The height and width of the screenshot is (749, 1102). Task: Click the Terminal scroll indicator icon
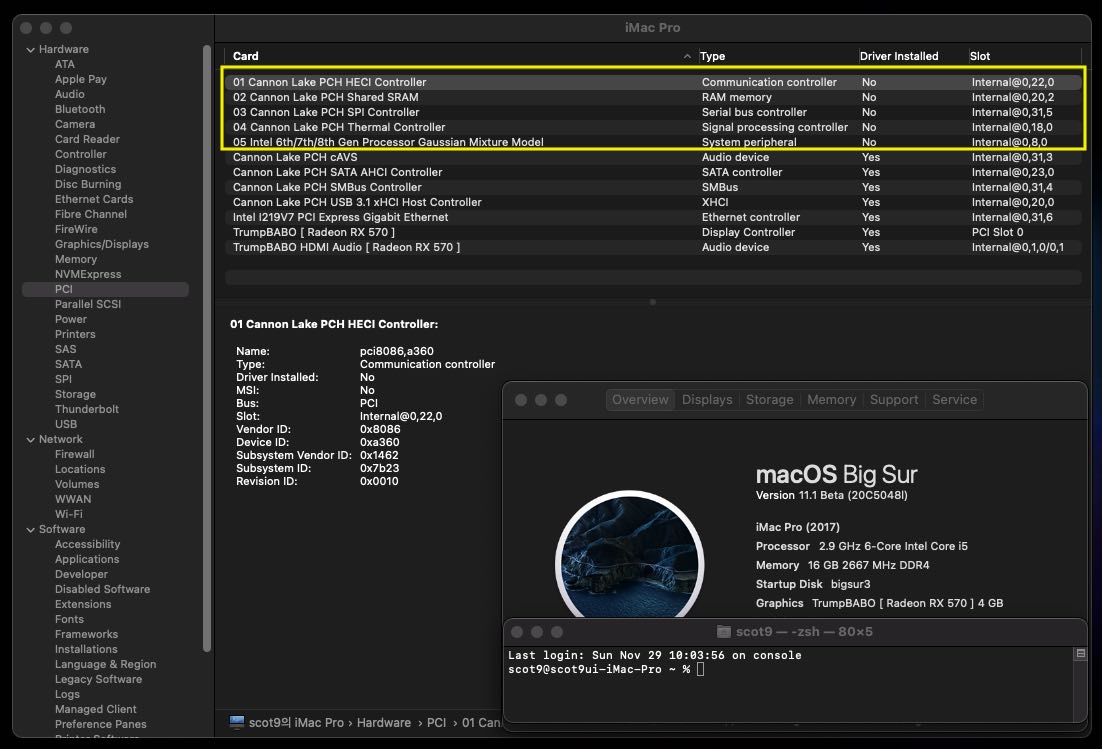point(1080,654)
